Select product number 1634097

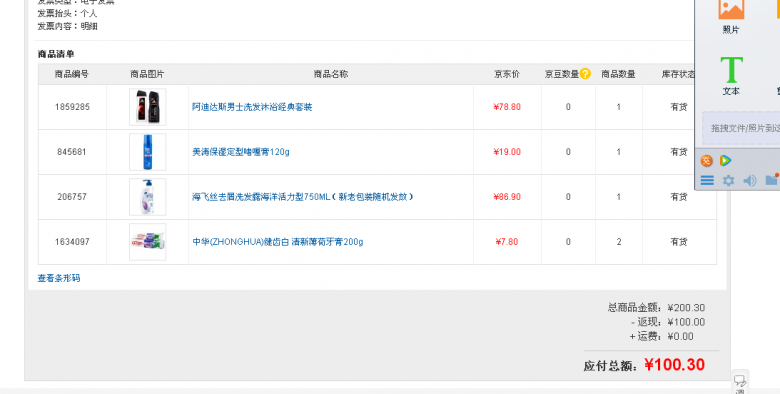[72, 242]
